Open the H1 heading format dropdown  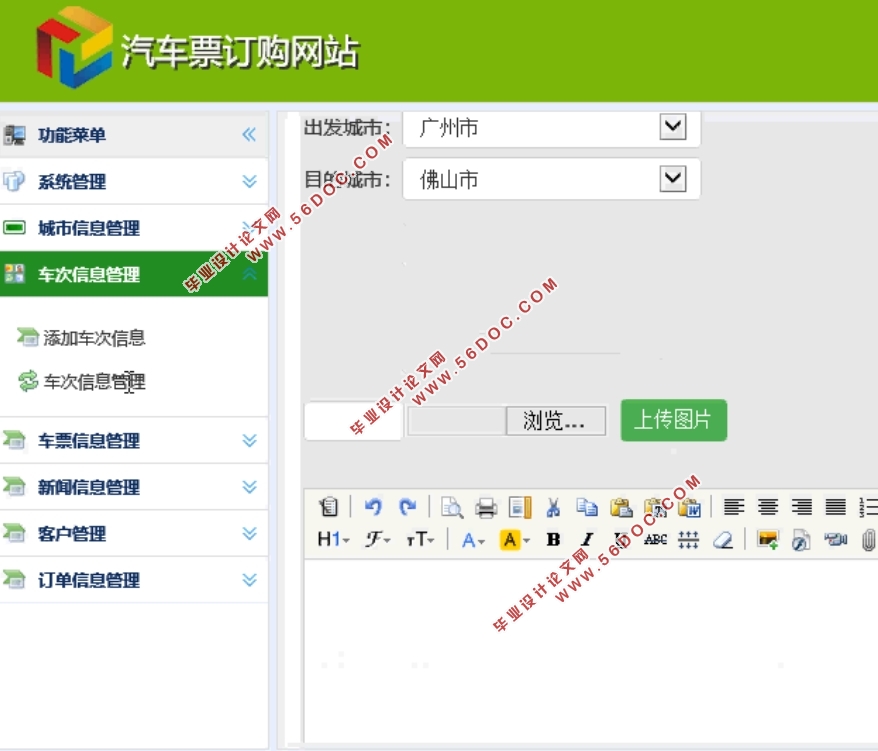coord(333,539)
